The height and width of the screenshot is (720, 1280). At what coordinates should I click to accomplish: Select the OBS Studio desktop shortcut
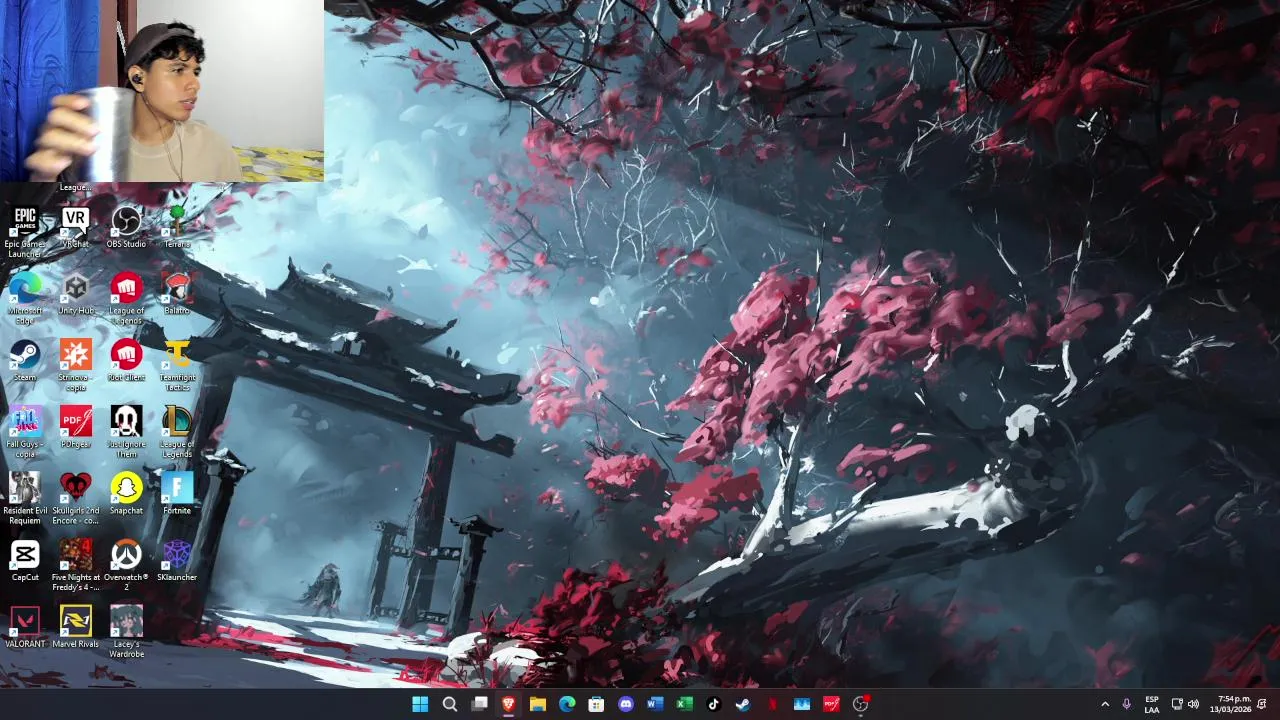pos(126,227)
